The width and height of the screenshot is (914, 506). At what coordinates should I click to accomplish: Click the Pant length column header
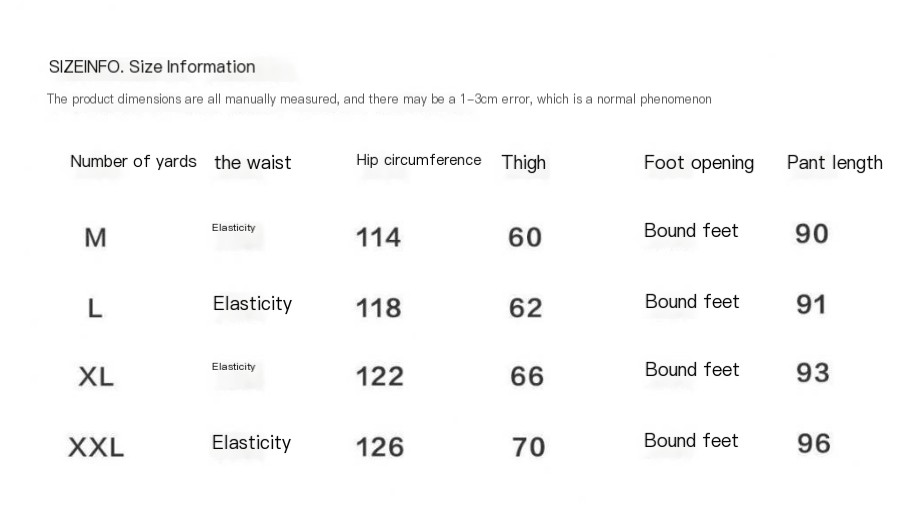(835, 163)
